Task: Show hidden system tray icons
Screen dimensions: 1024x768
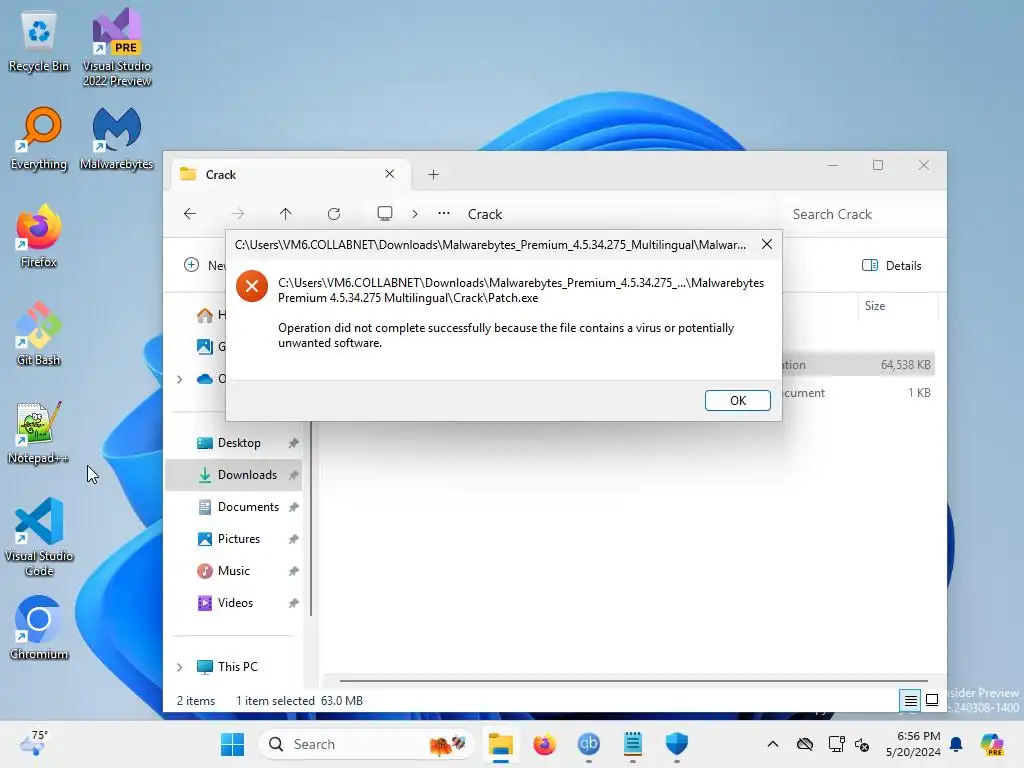Action: click(773, 744)
